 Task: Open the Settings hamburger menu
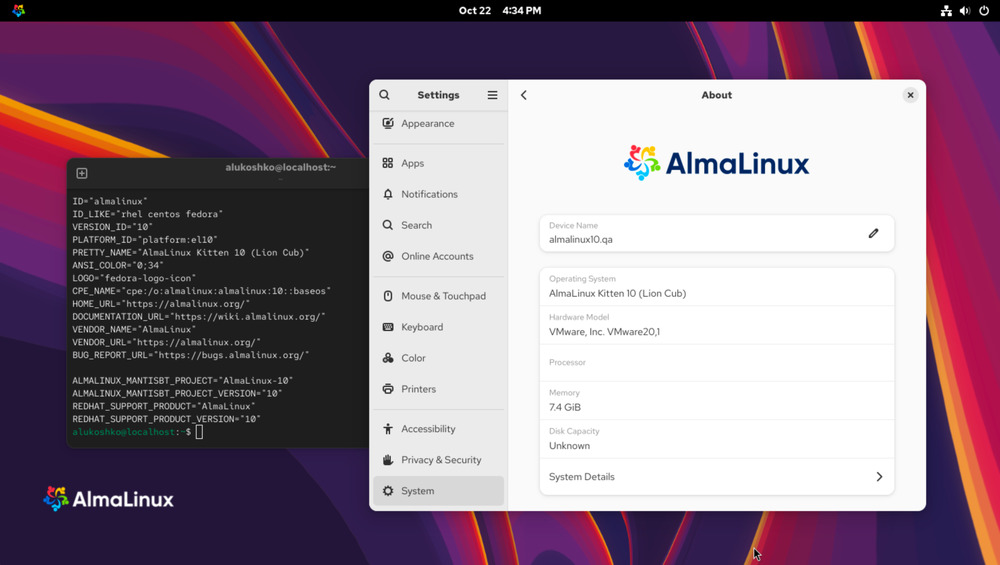point(492,95)
